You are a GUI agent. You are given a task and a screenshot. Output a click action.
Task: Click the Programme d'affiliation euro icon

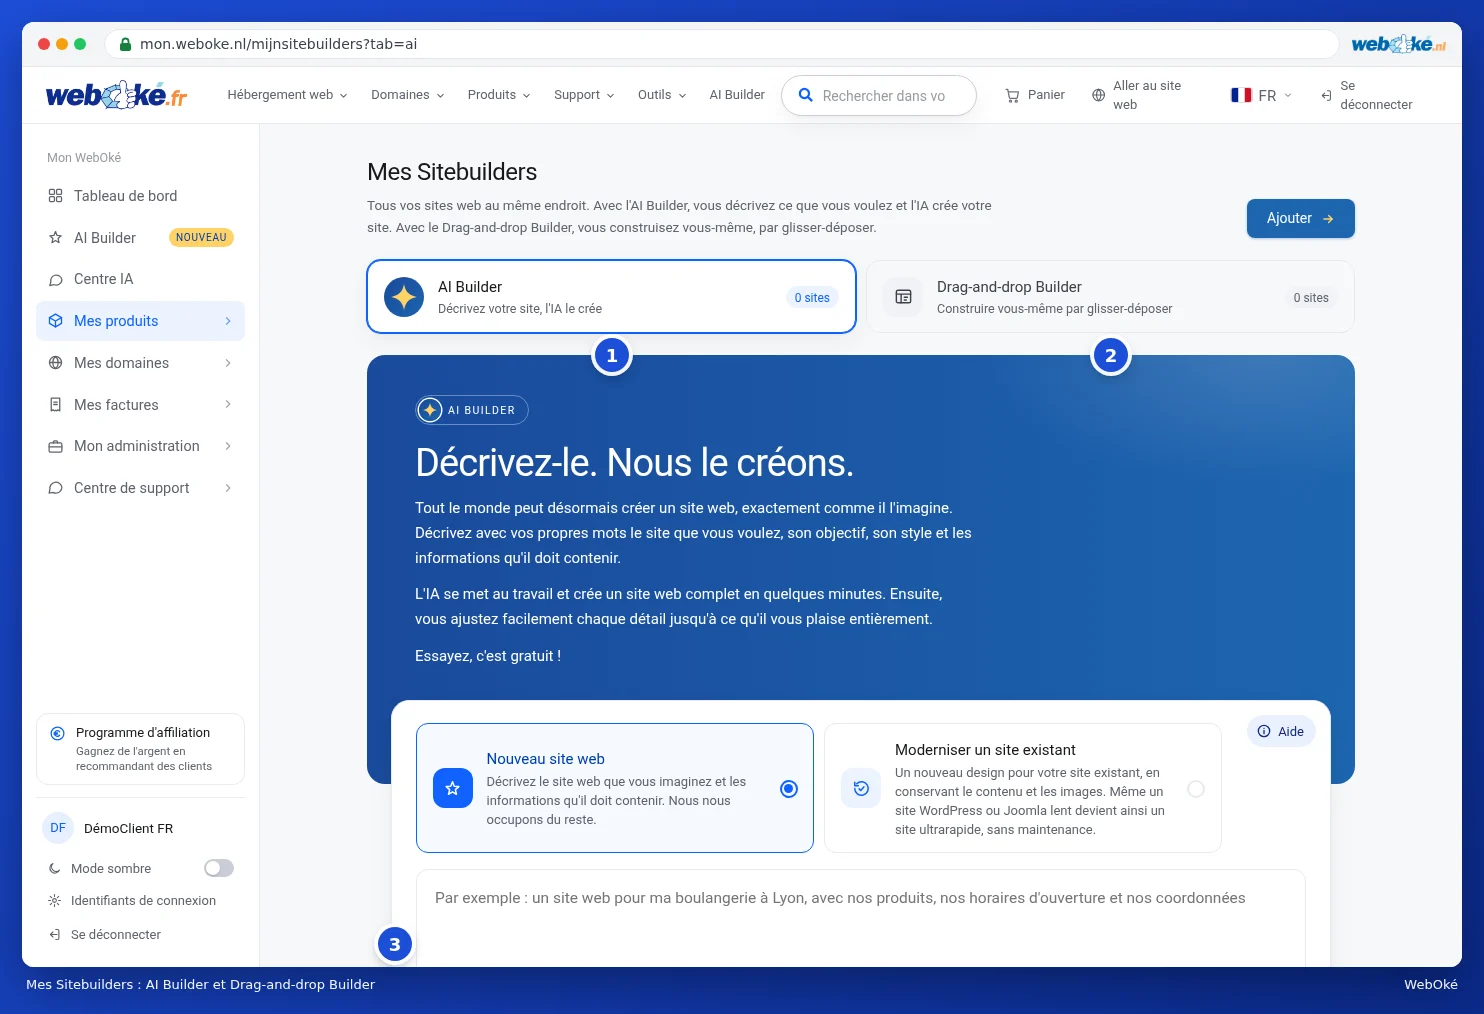pyautogui.click(x=57, y=733)
